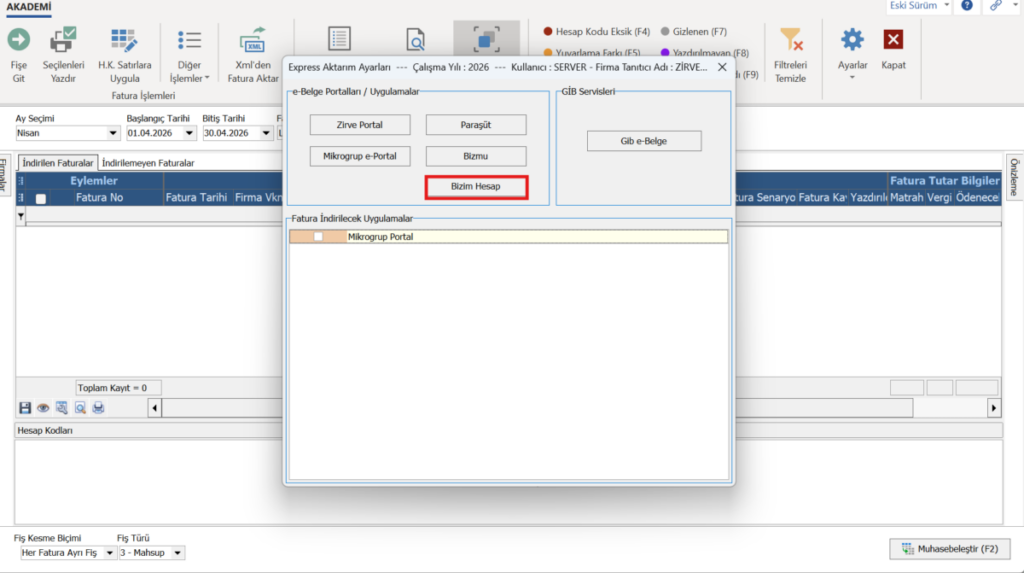Screen dimensions: 1024x573
Task: Open Ayarlar gear icon
Action: pos(852,40)
